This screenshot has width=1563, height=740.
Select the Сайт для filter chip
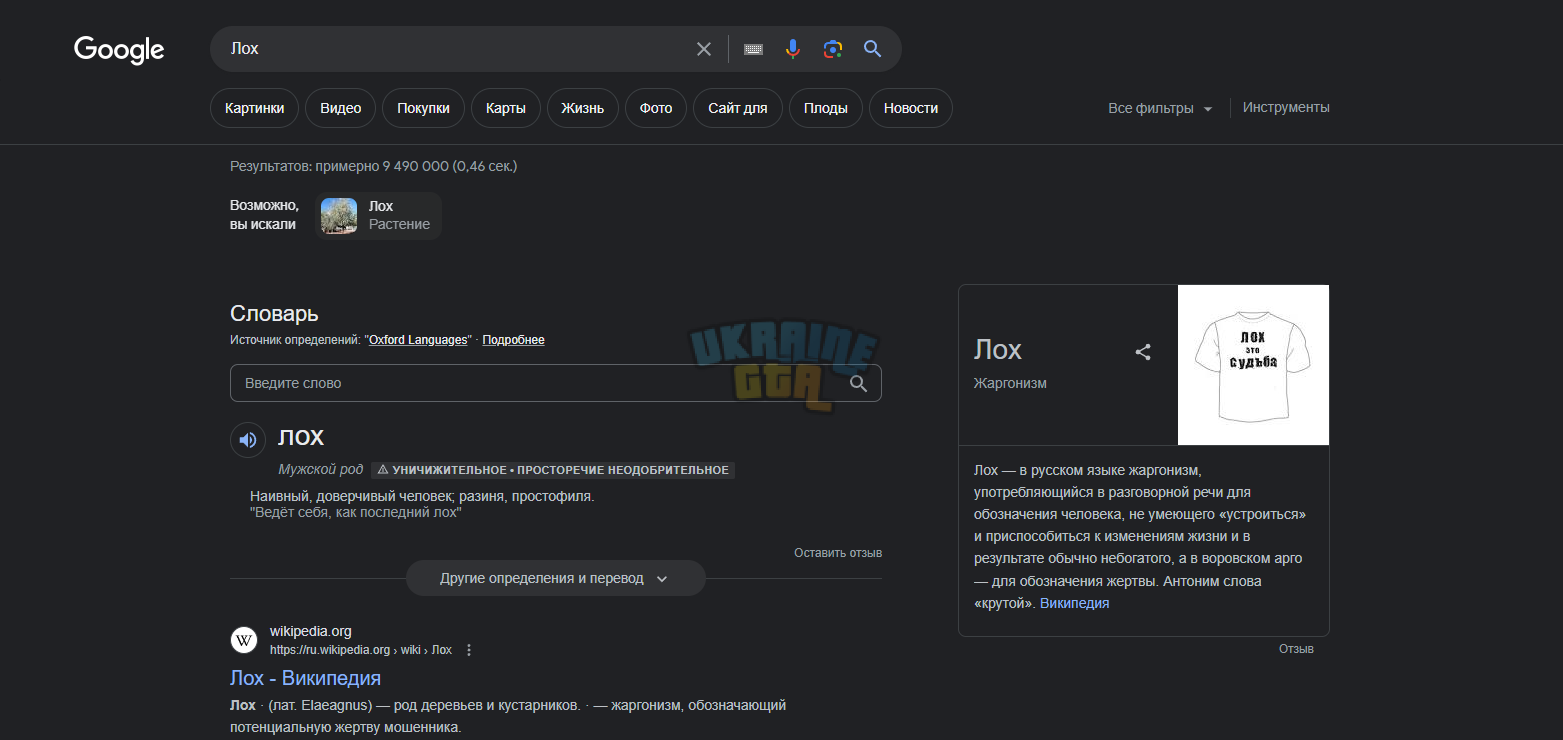click(x=738, y=108)
